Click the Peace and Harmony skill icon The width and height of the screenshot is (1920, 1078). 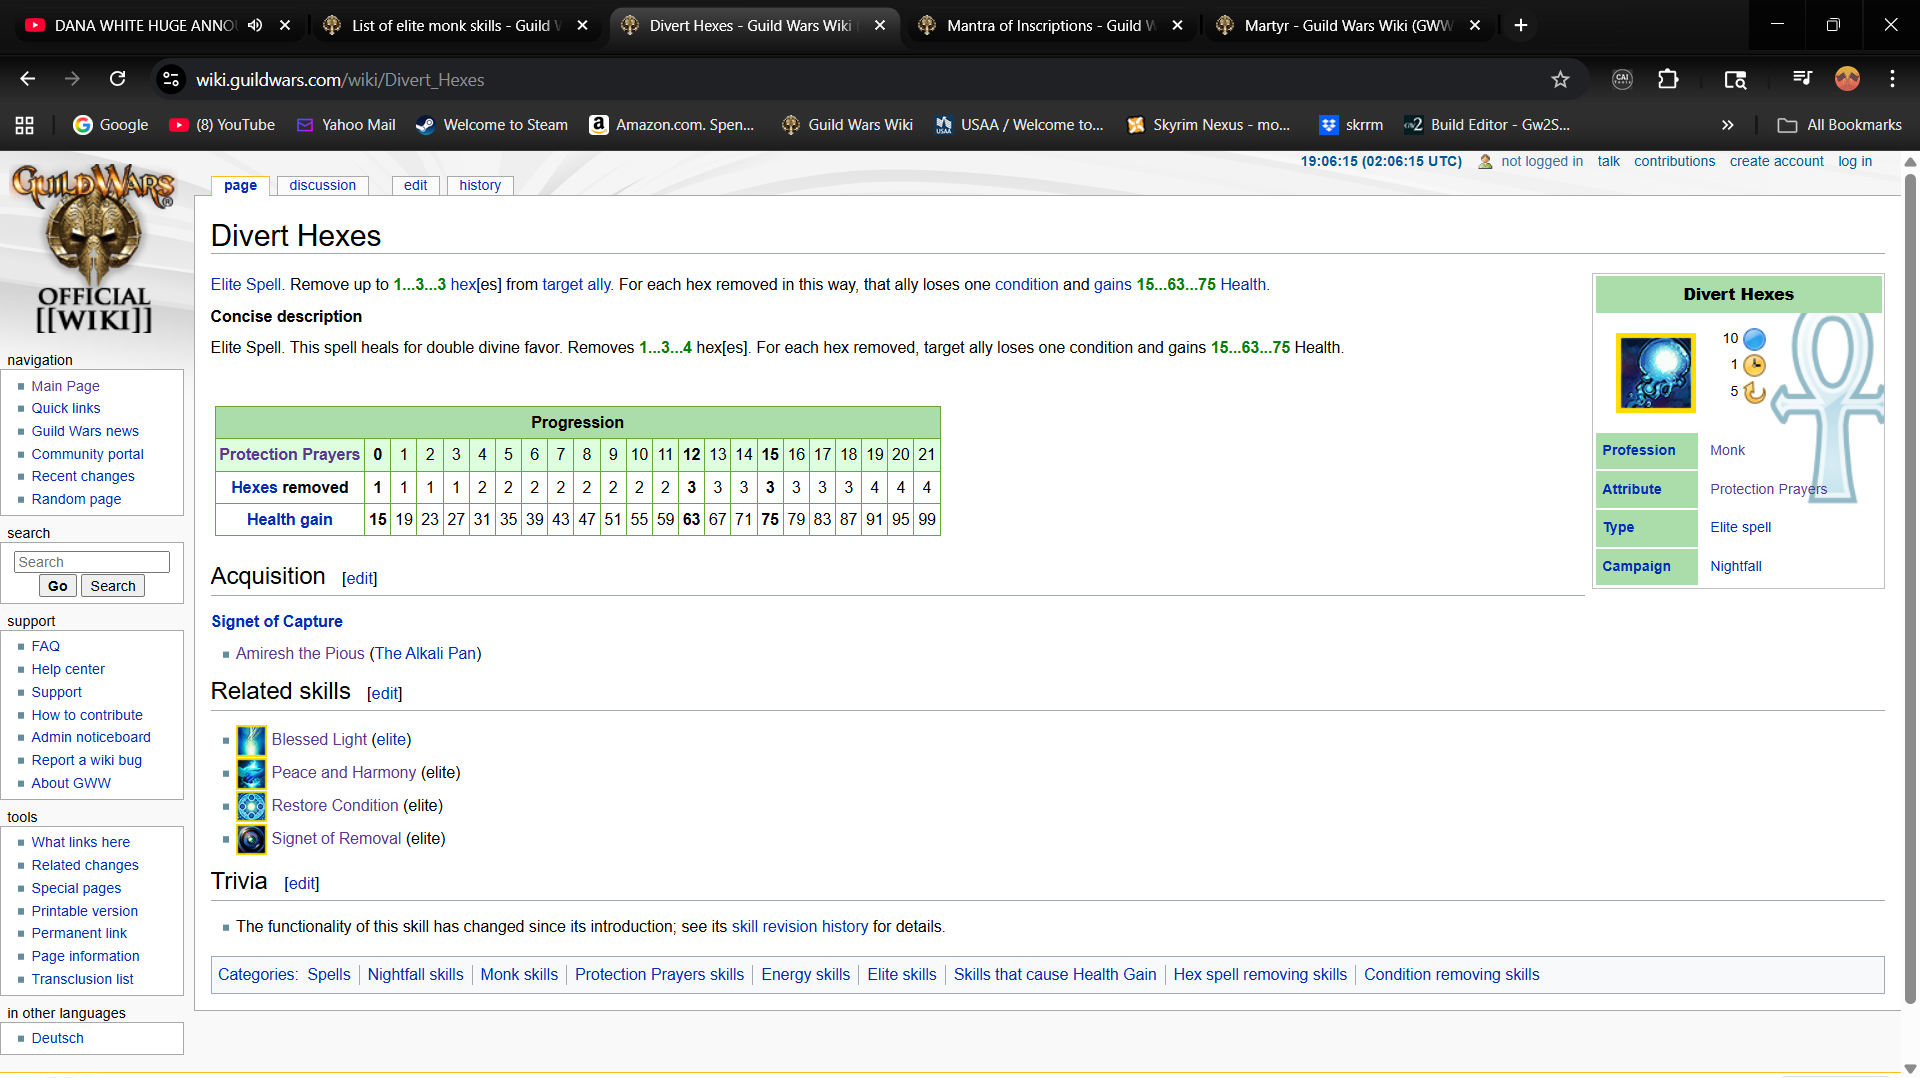[x=251, y=773]
